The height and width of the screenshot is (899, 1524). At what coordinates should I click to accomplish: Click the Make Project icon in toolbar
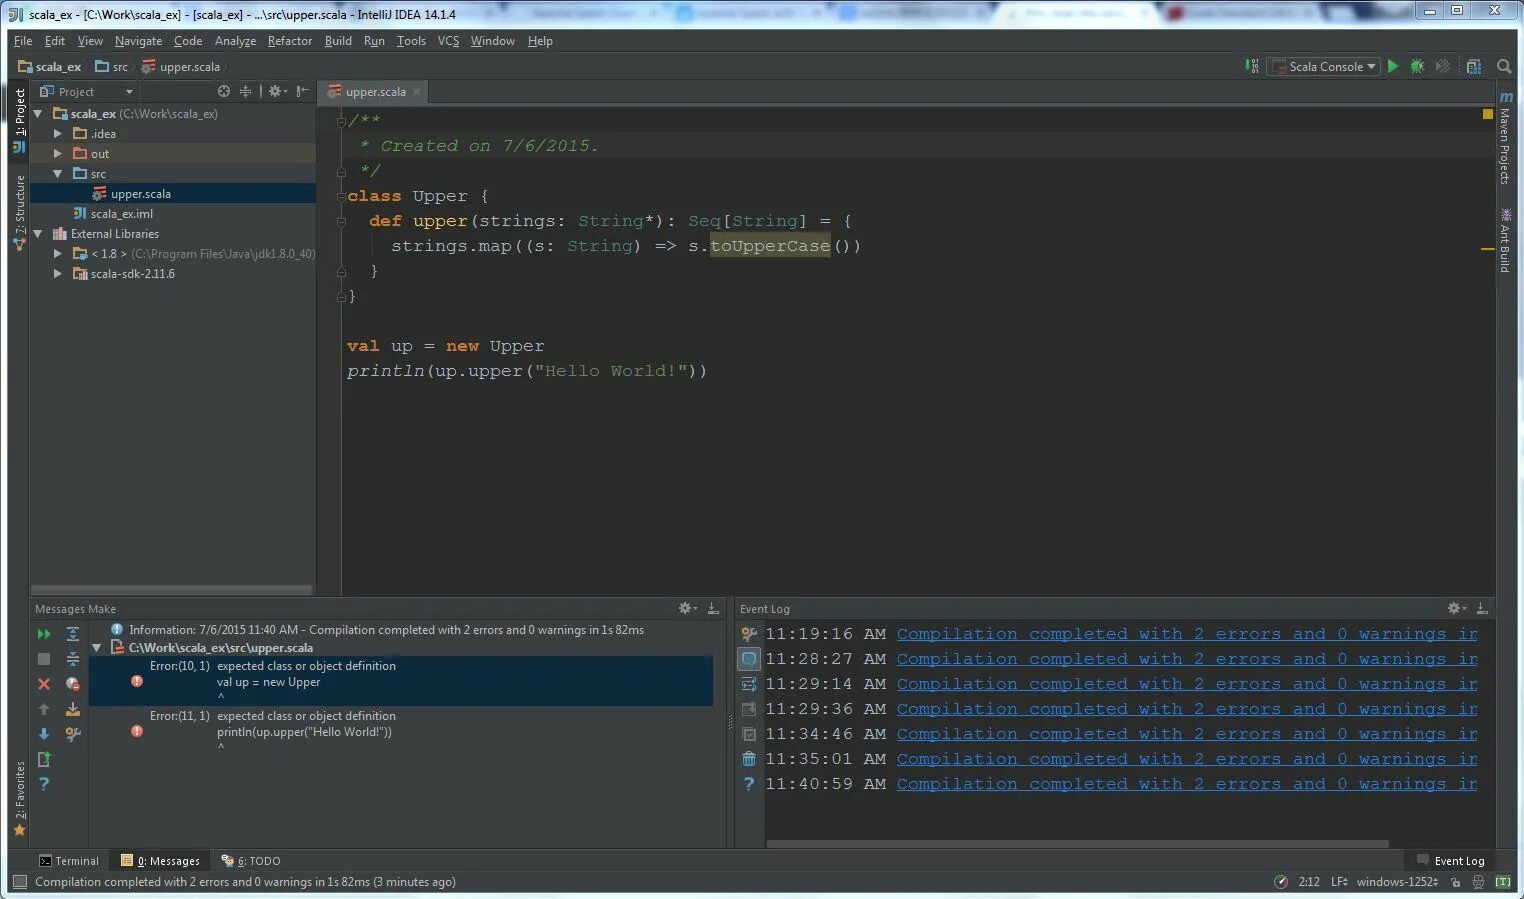[x=1251, y=66]
